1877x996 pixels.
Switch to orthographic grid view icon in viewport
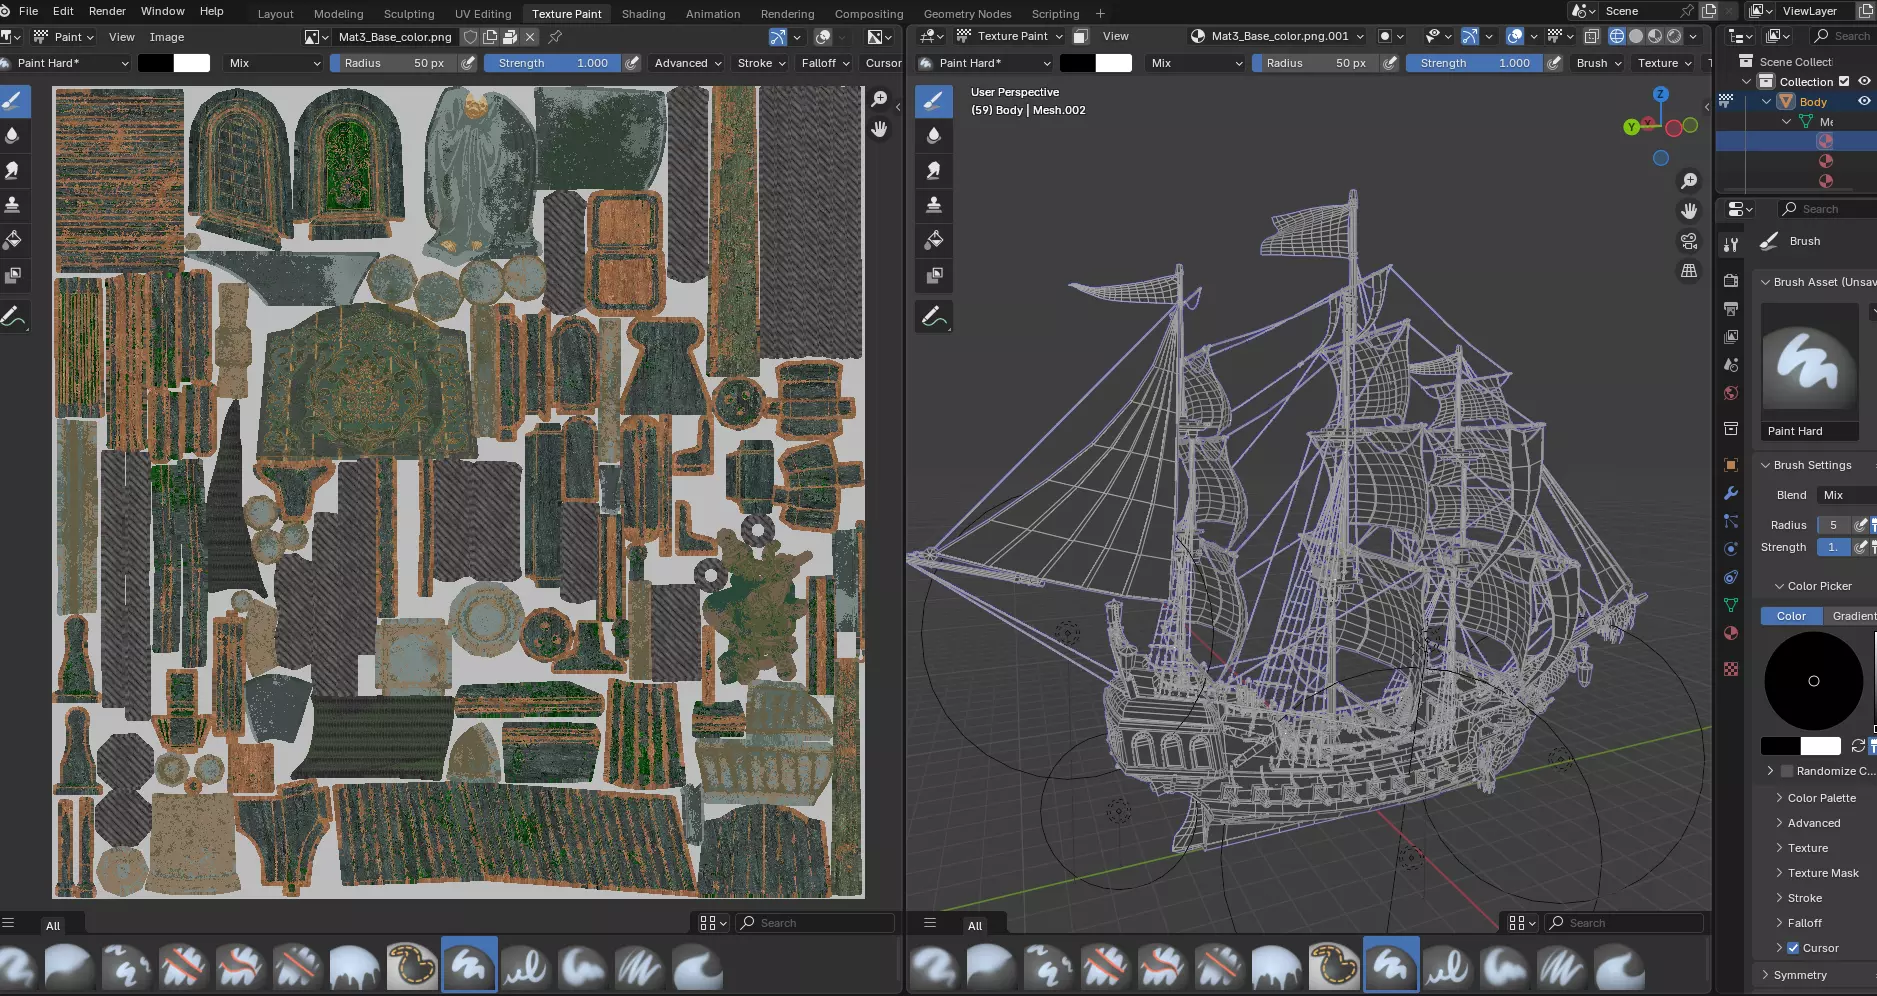click(1689, 271)
